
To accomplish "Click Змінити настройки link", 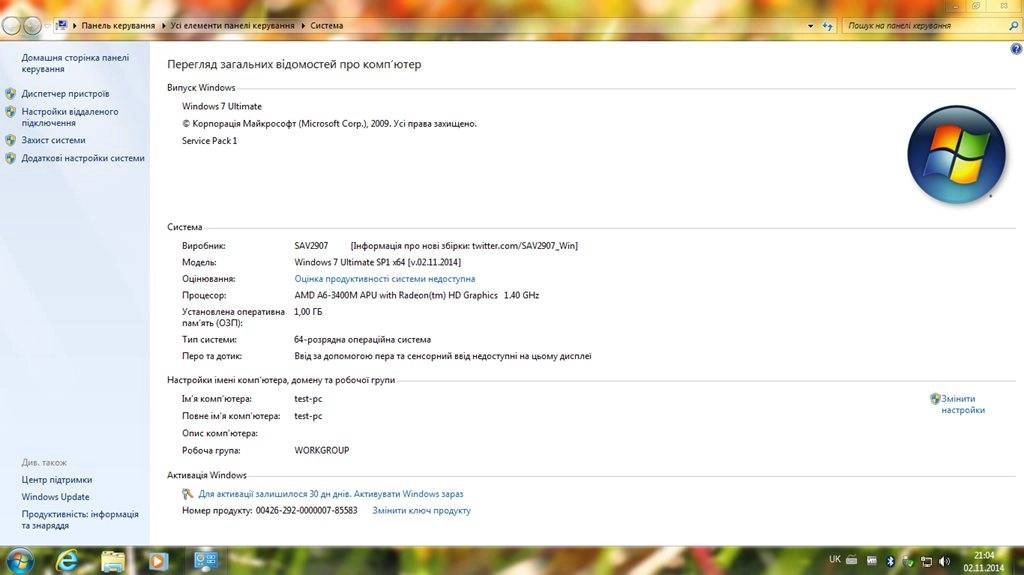I will [x=963, y=404].
